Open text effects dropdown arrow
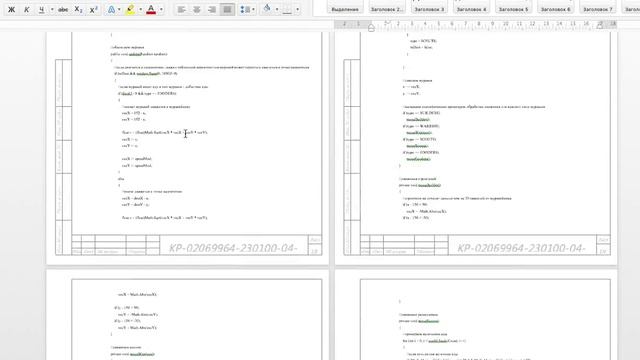Image resolution: width=640 pixels, height=360 pixels. click(119, 9)
